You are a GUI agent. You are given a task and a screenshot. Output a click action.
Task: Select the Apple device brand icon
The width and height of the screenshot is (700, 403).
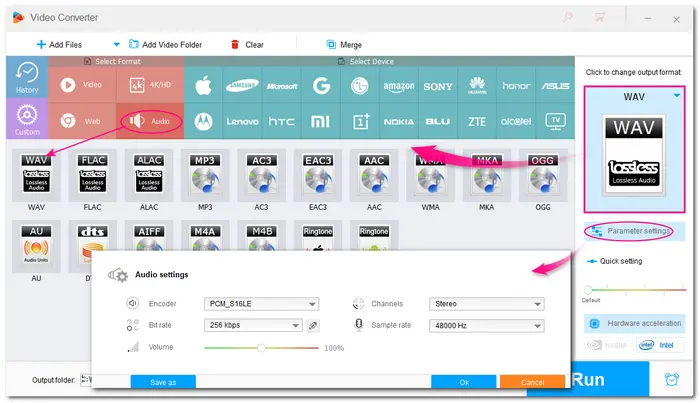tap(203, 86)
